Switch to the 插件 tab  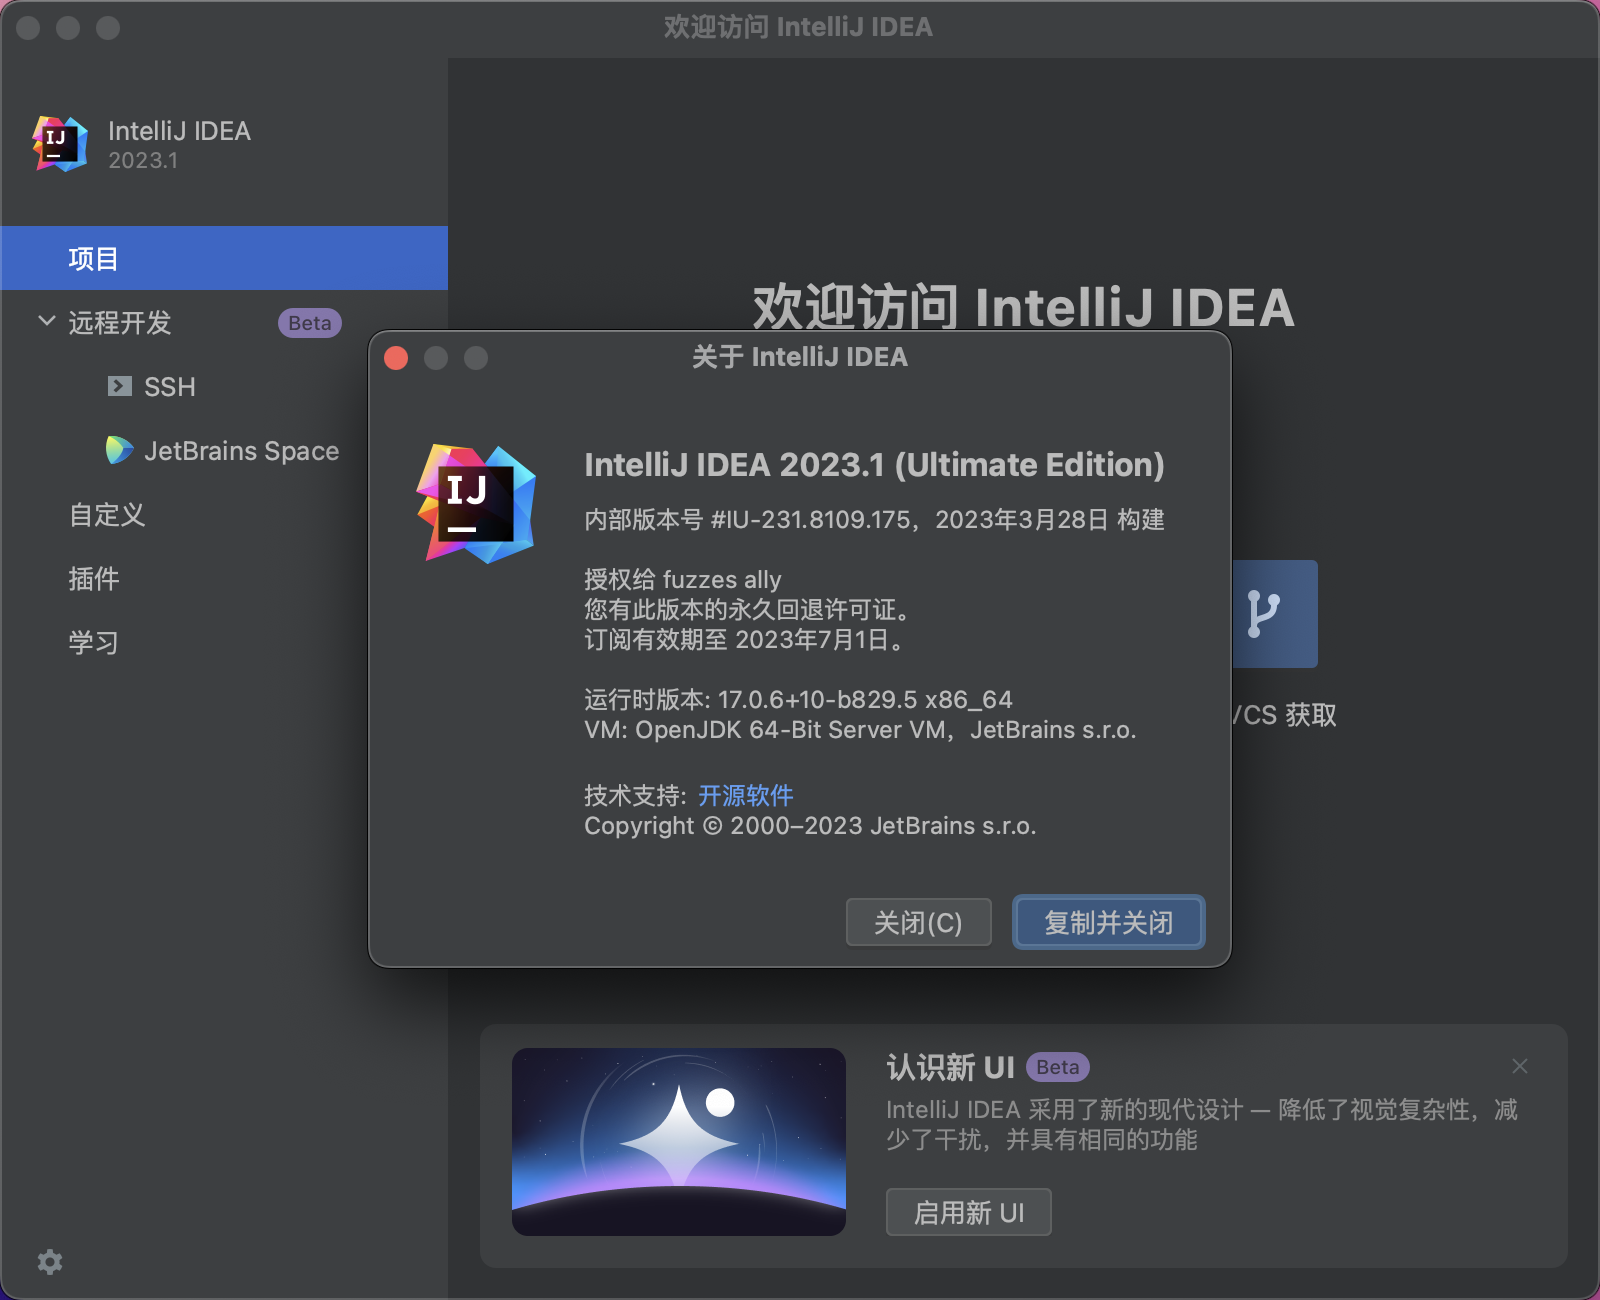click(94, 579)
